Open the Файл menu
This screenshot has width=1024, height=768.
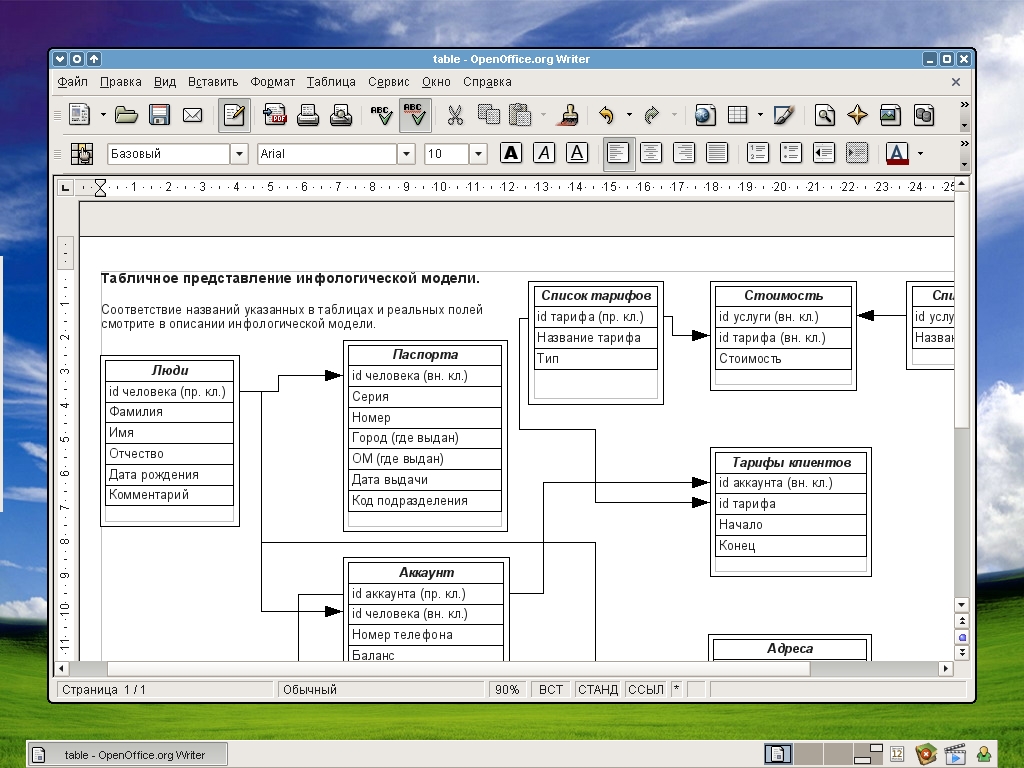[72, 82]
